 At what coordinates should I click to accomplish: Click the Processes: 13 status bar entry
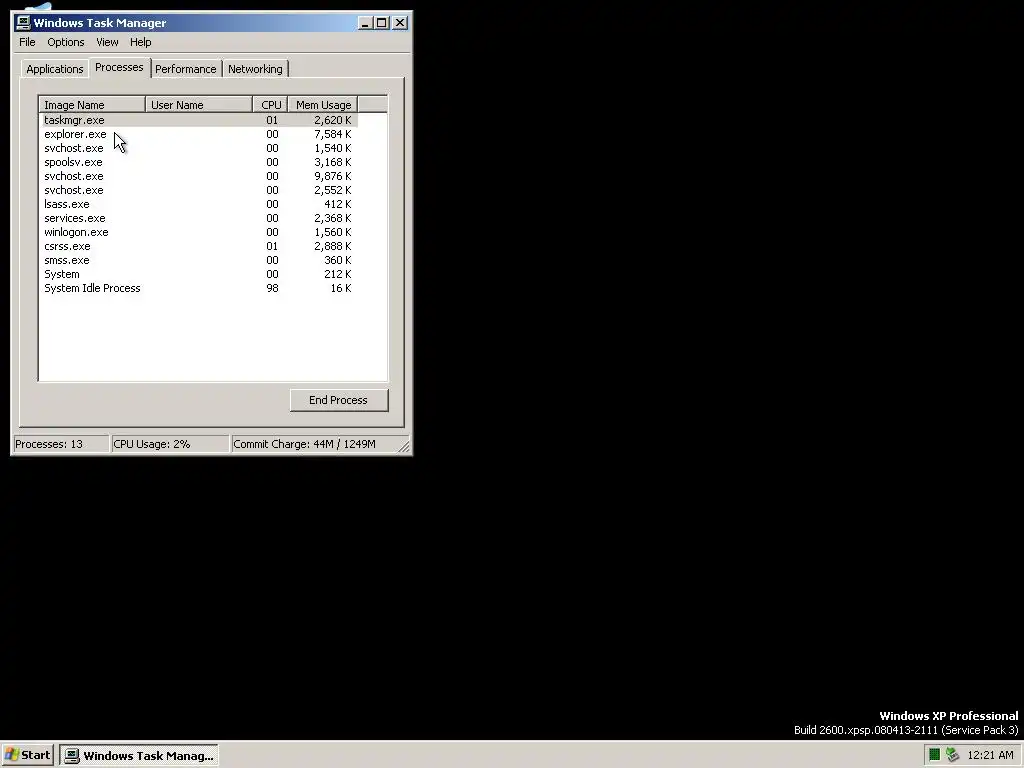coord(61,444)
